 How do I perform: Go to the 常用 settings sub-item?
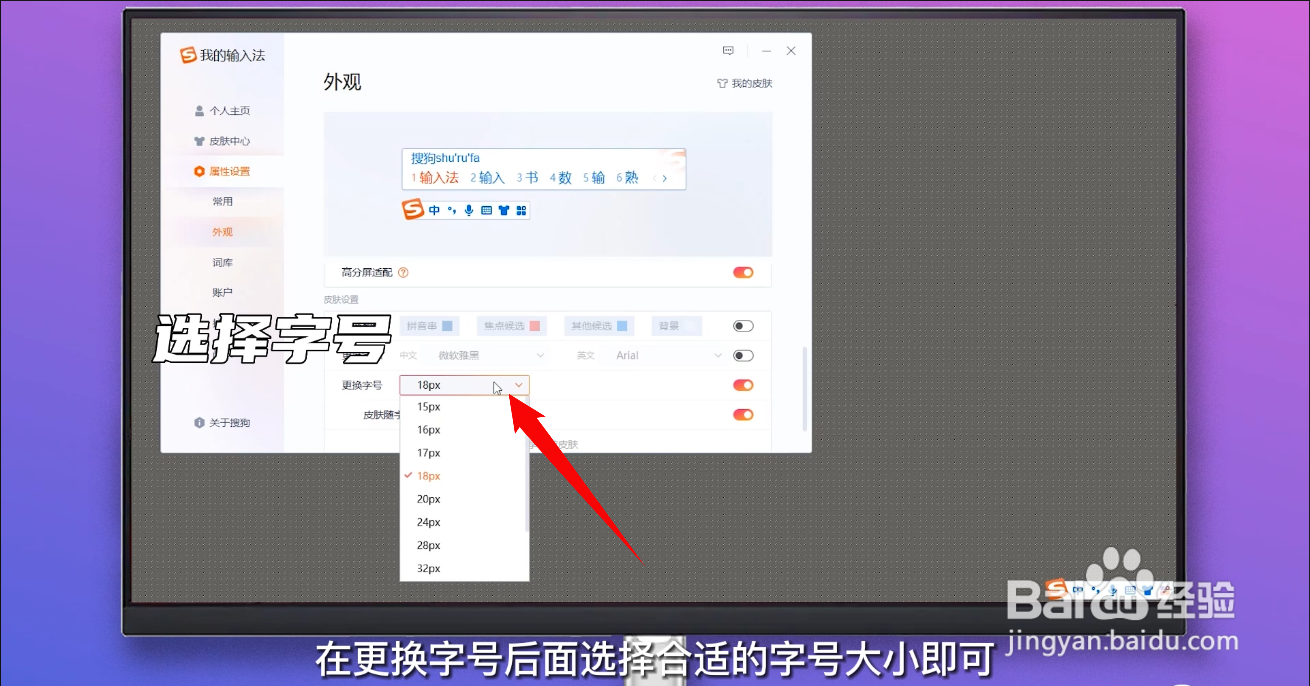222,201
